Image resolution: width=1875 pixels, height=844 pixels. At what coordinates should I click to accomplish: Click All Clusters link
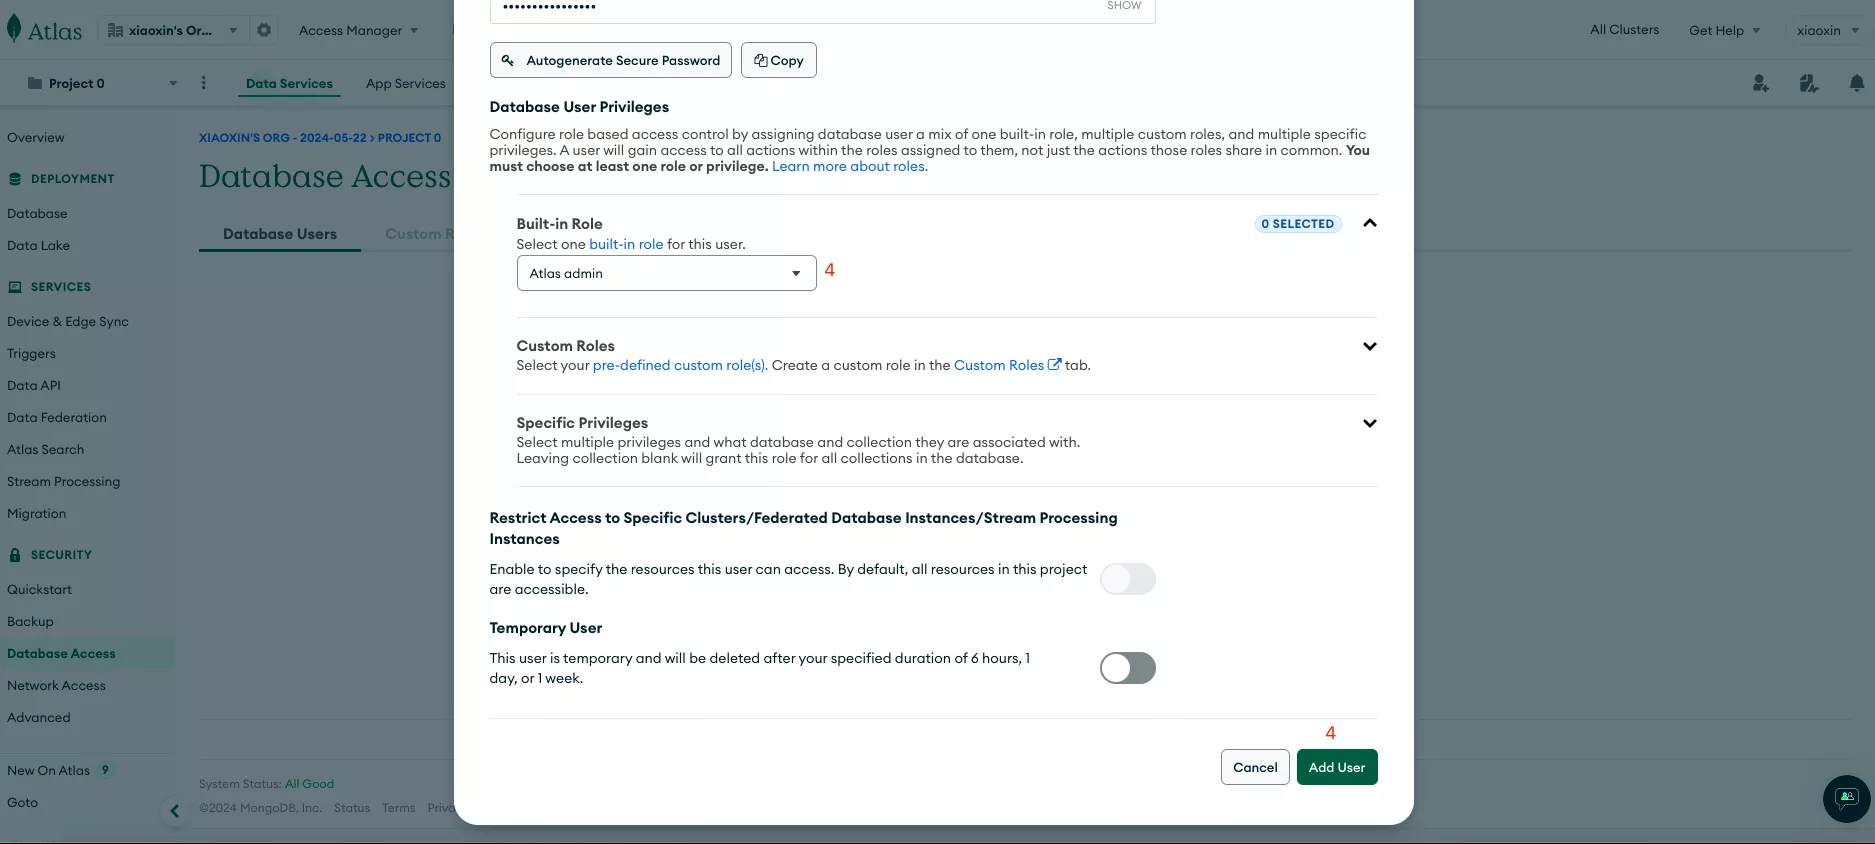1624,30
